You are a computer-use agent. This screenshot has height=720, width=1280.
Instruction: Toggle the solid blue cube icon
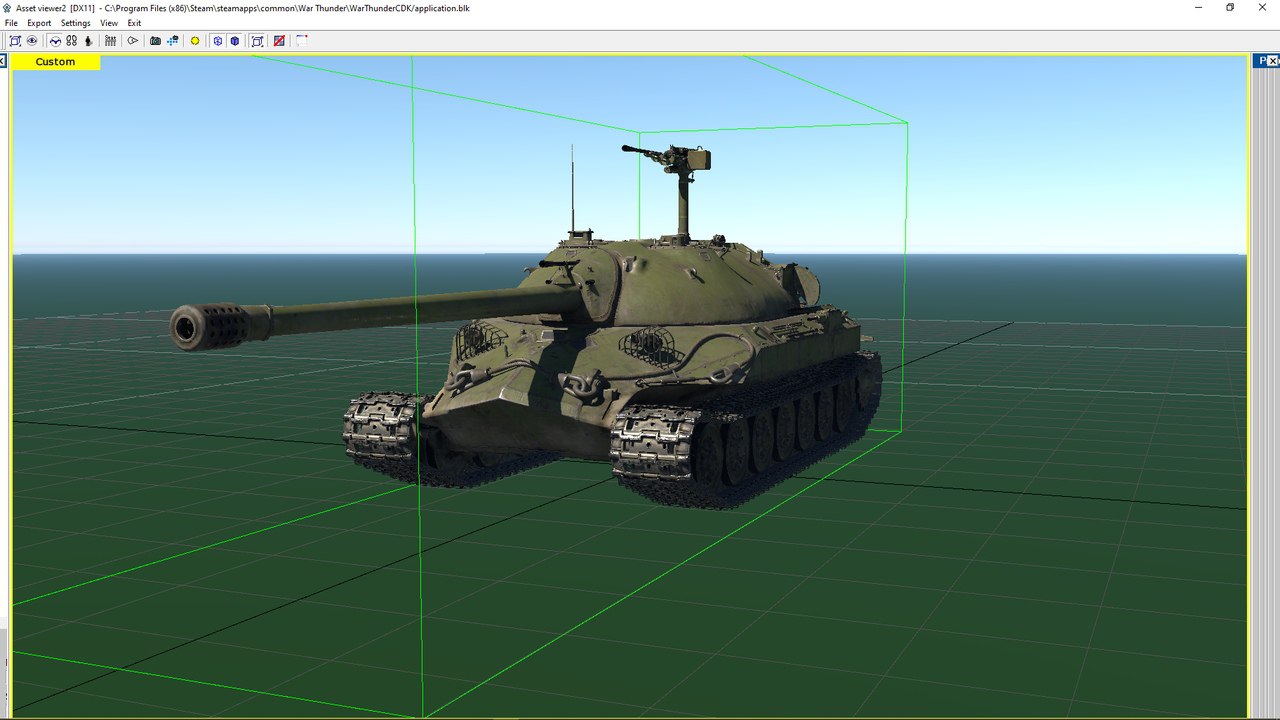point(235,41)
